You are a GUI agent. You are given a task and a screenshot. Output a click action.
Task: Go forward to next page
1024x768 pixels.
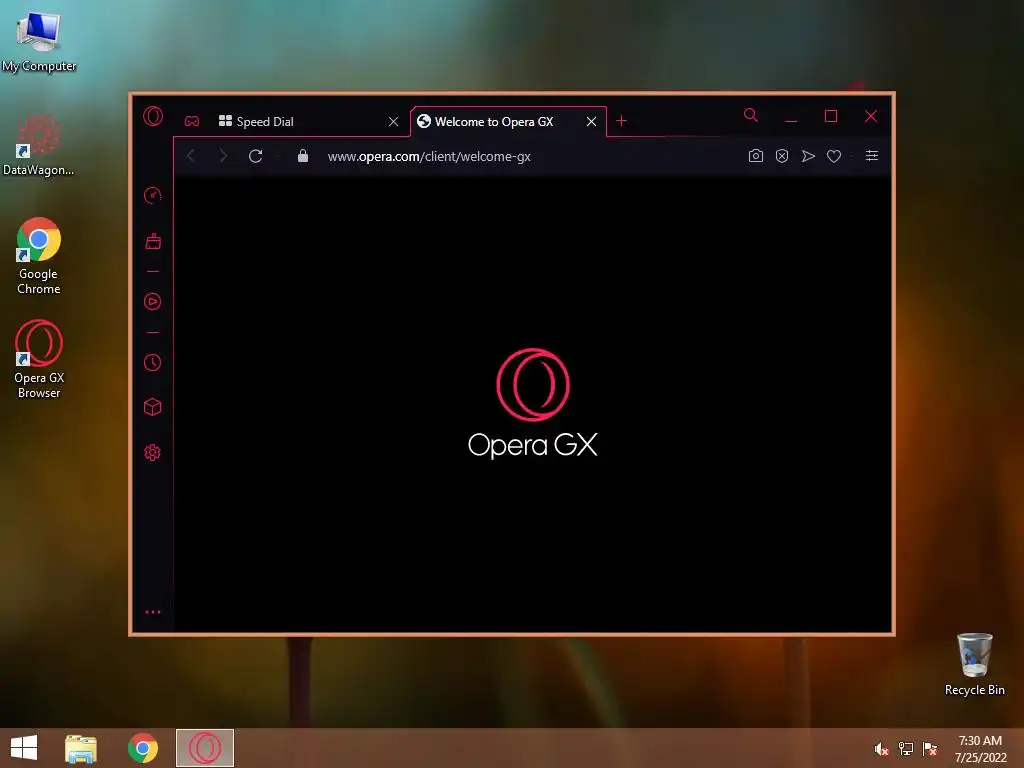(223, 156)
